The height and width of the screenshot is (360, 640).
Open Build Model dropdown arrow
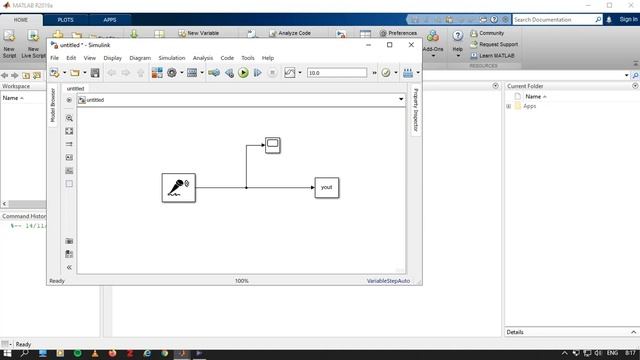(418, 73)
